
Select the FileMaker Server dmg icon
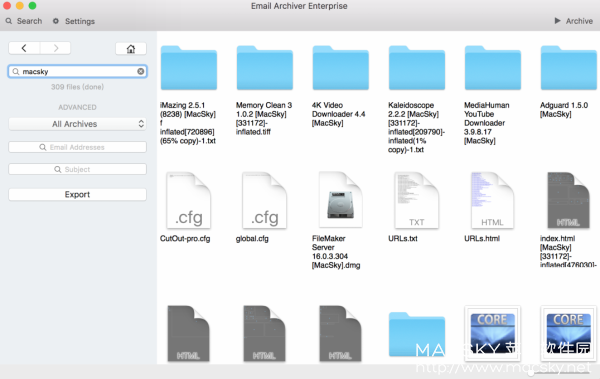[341, 200]
